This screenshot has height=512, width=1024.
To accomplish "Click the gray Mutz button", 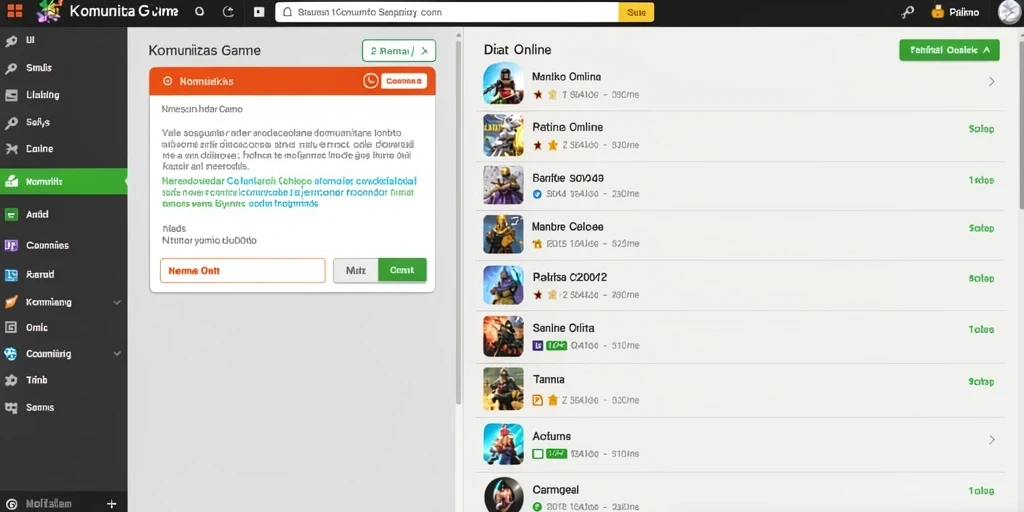I will coord(356,270).
